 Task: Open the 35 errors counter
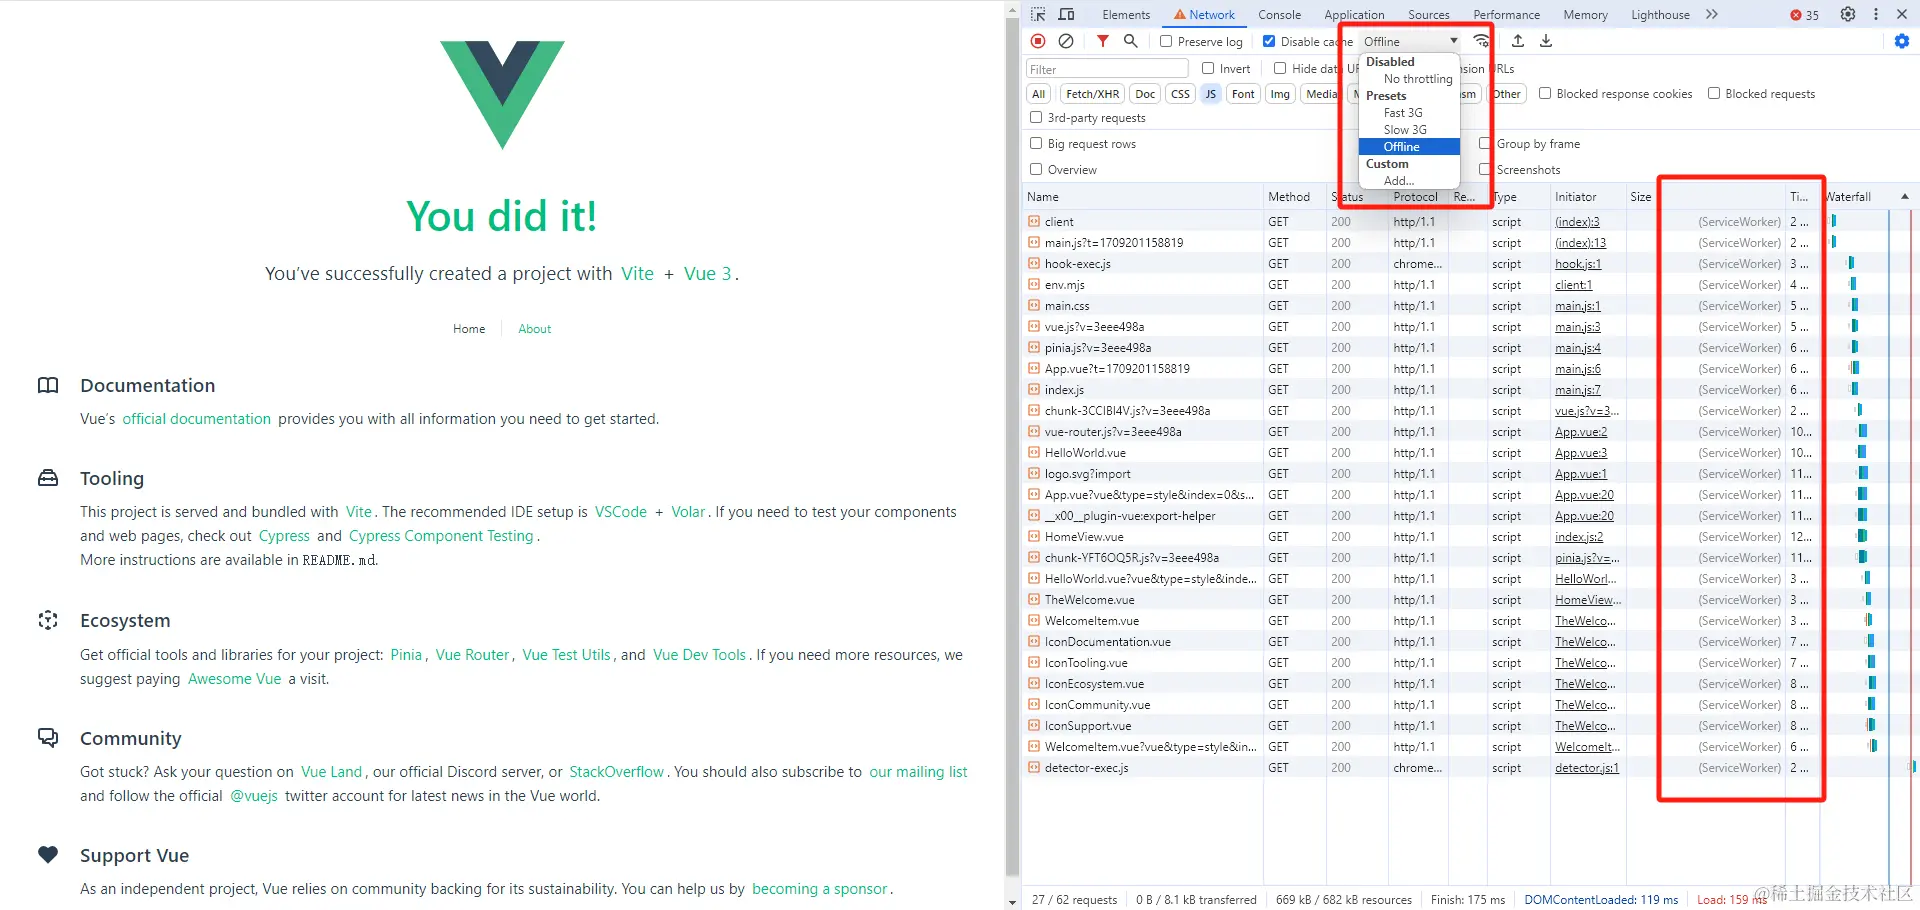coord(1805,15)
